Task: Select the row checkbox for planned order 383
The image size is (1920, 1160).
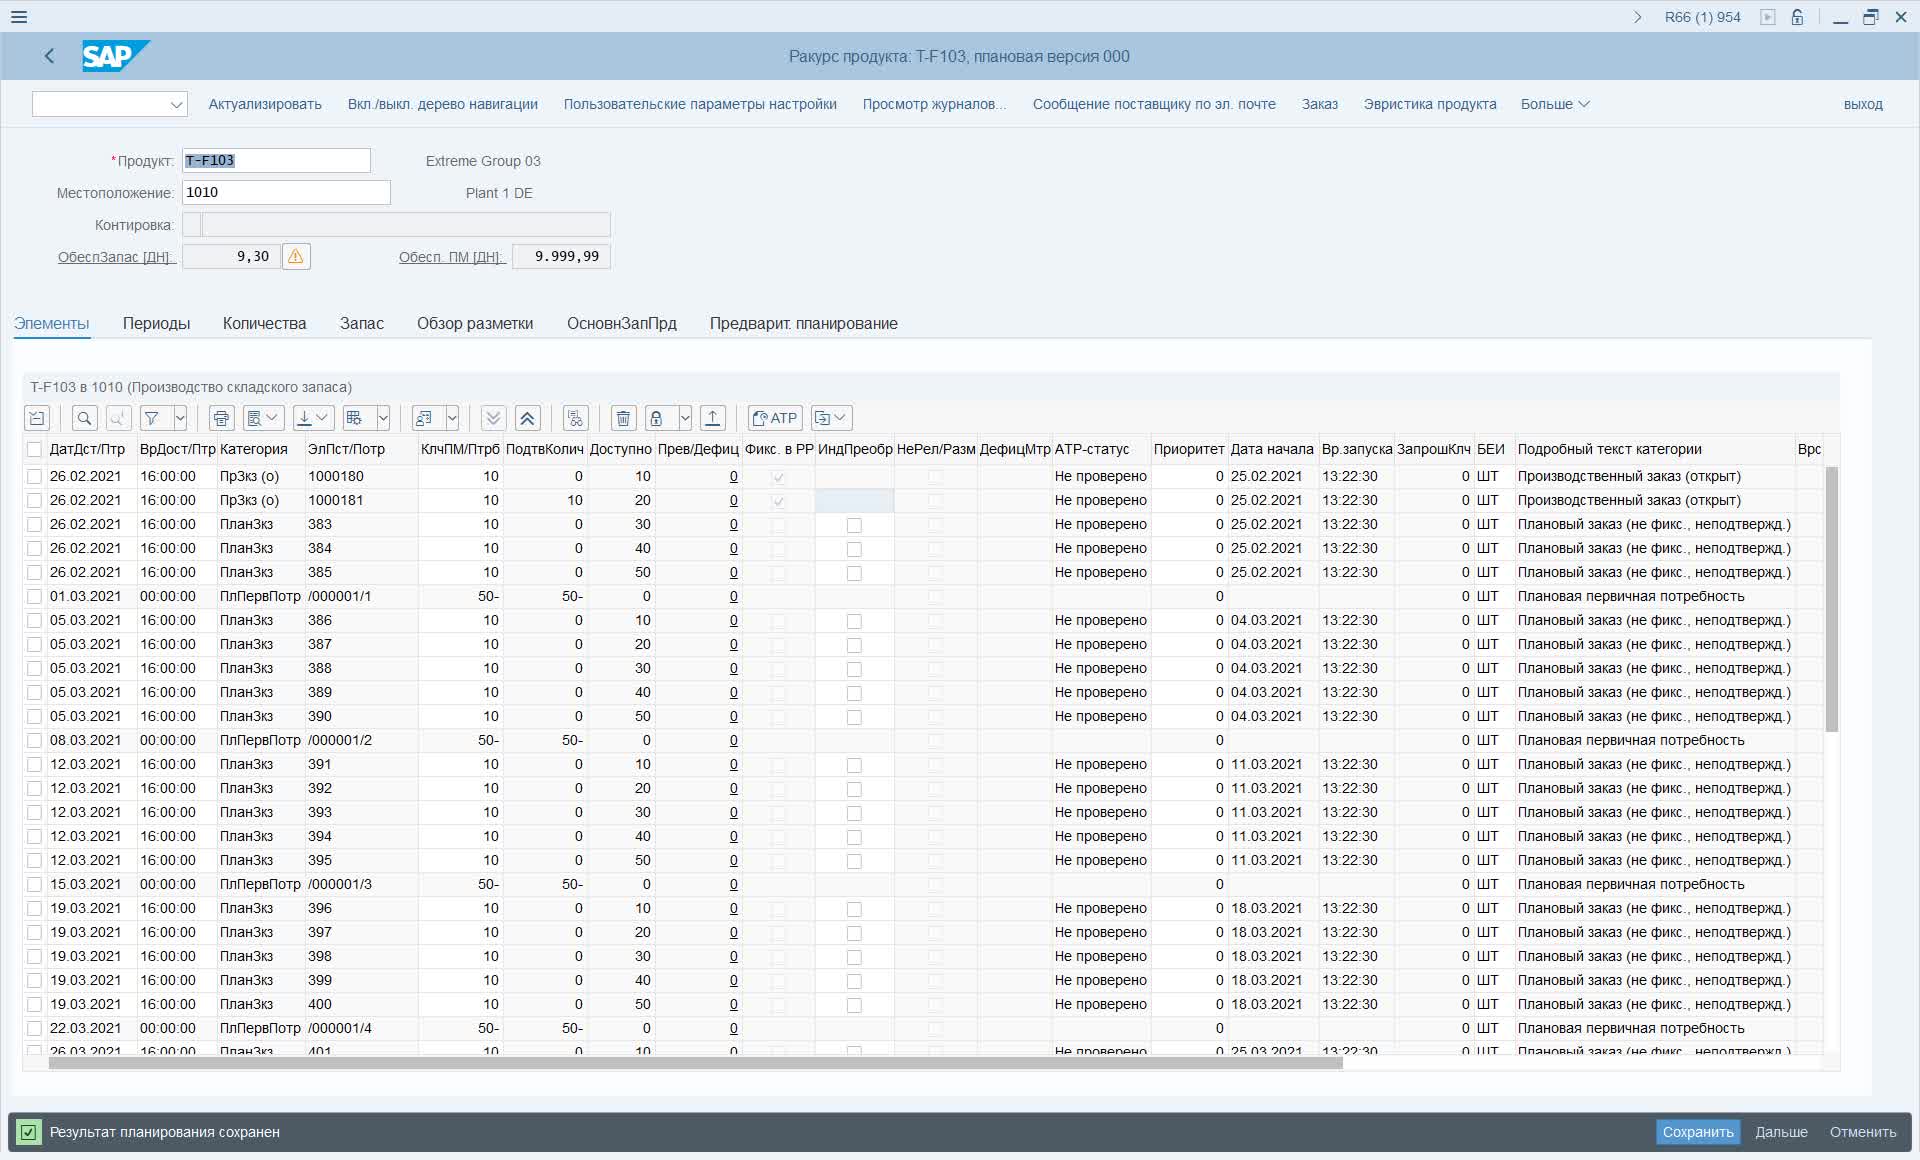Action: pyautogui.click(x=34, y=524)
